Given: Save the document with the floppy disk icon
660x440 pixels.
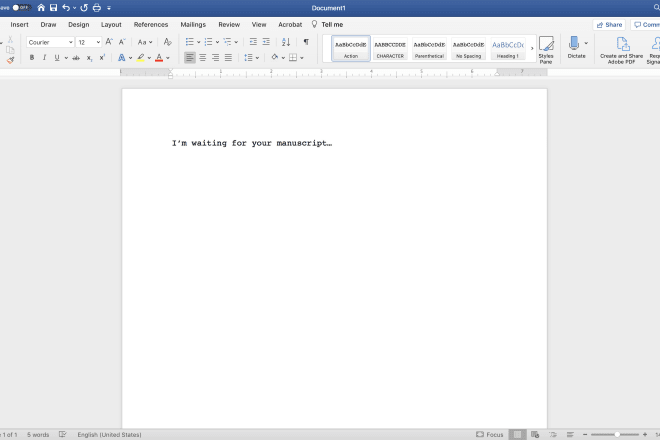Looking at the screenshot, I should (x=53, y=8).
